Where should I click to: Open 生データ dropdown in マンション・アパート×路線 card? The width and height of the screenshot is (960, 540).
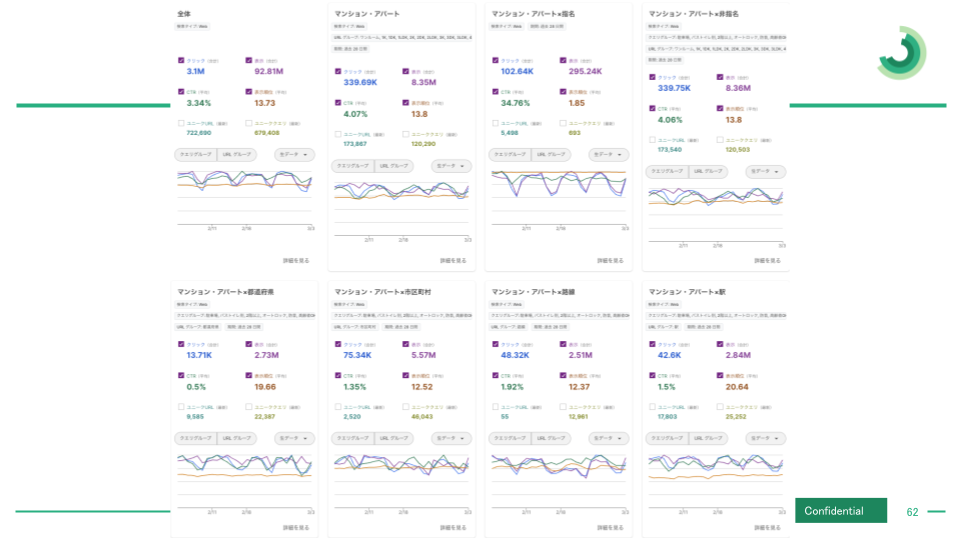(x=609, y=438)
